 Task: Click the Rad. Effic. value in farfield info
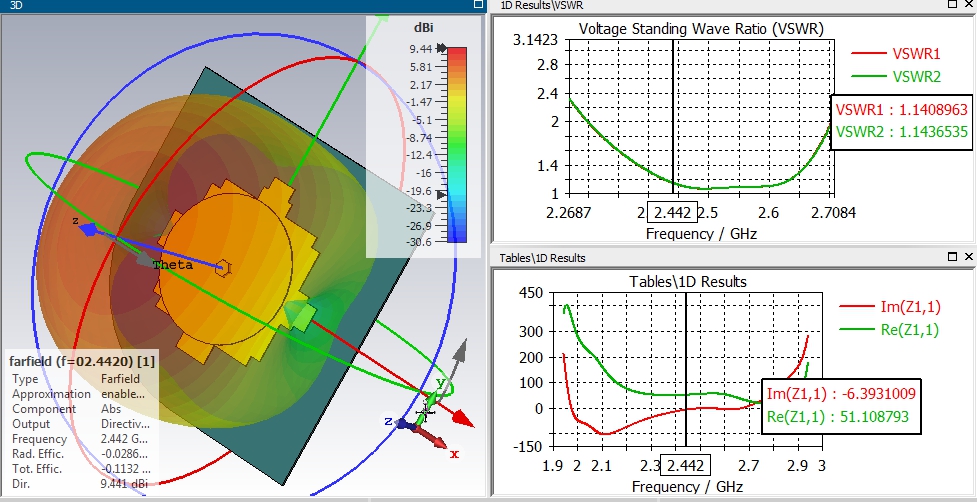pos(125,453)
